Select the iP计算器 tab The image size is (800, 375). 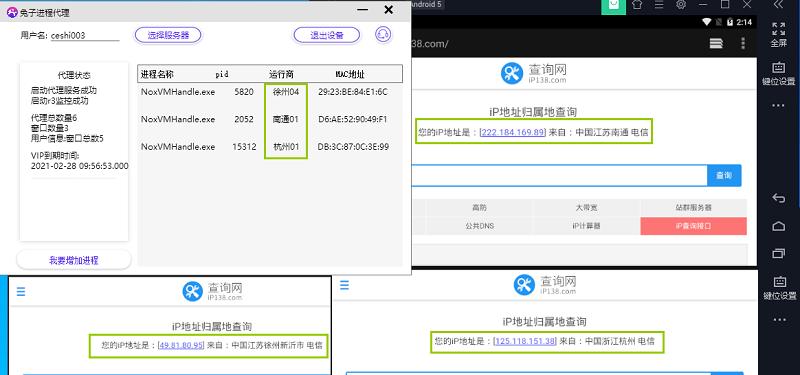[586, 226]
